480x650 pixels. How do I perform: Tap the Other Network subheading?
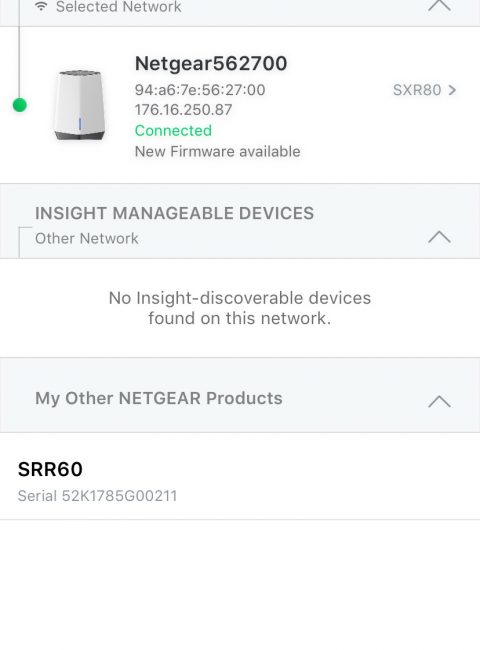pyautogui.click(x=87, y=238)
